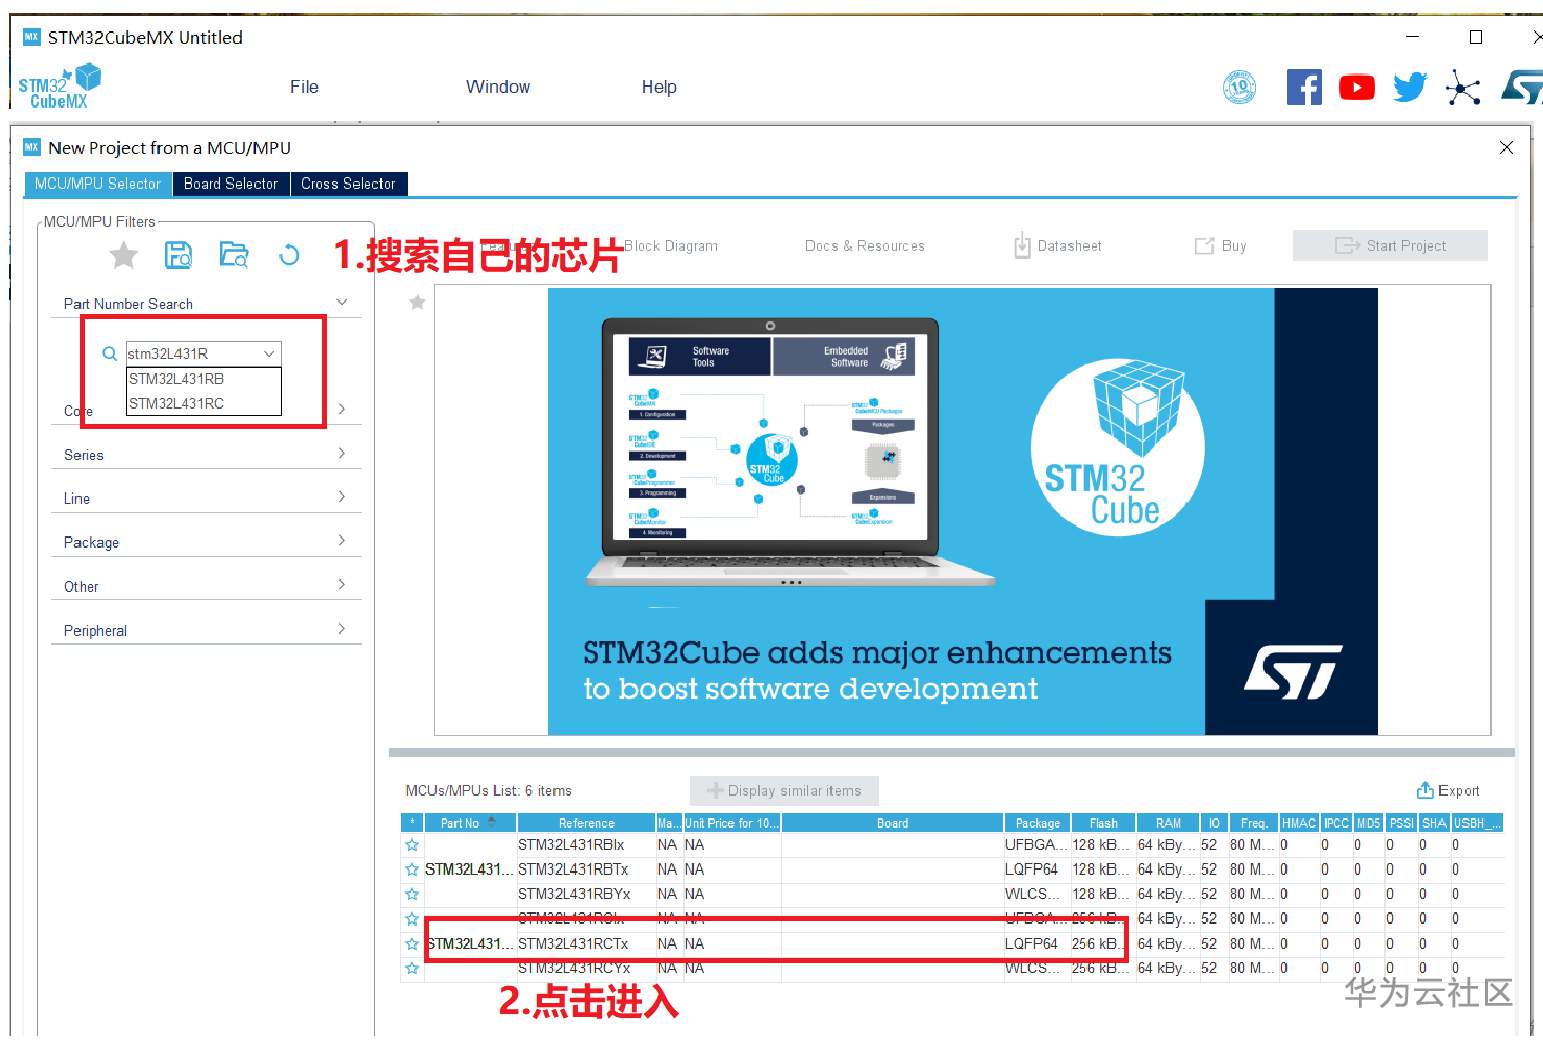1543x1047 pixels.
Task: Click into the part number search field
Action: 192,353
